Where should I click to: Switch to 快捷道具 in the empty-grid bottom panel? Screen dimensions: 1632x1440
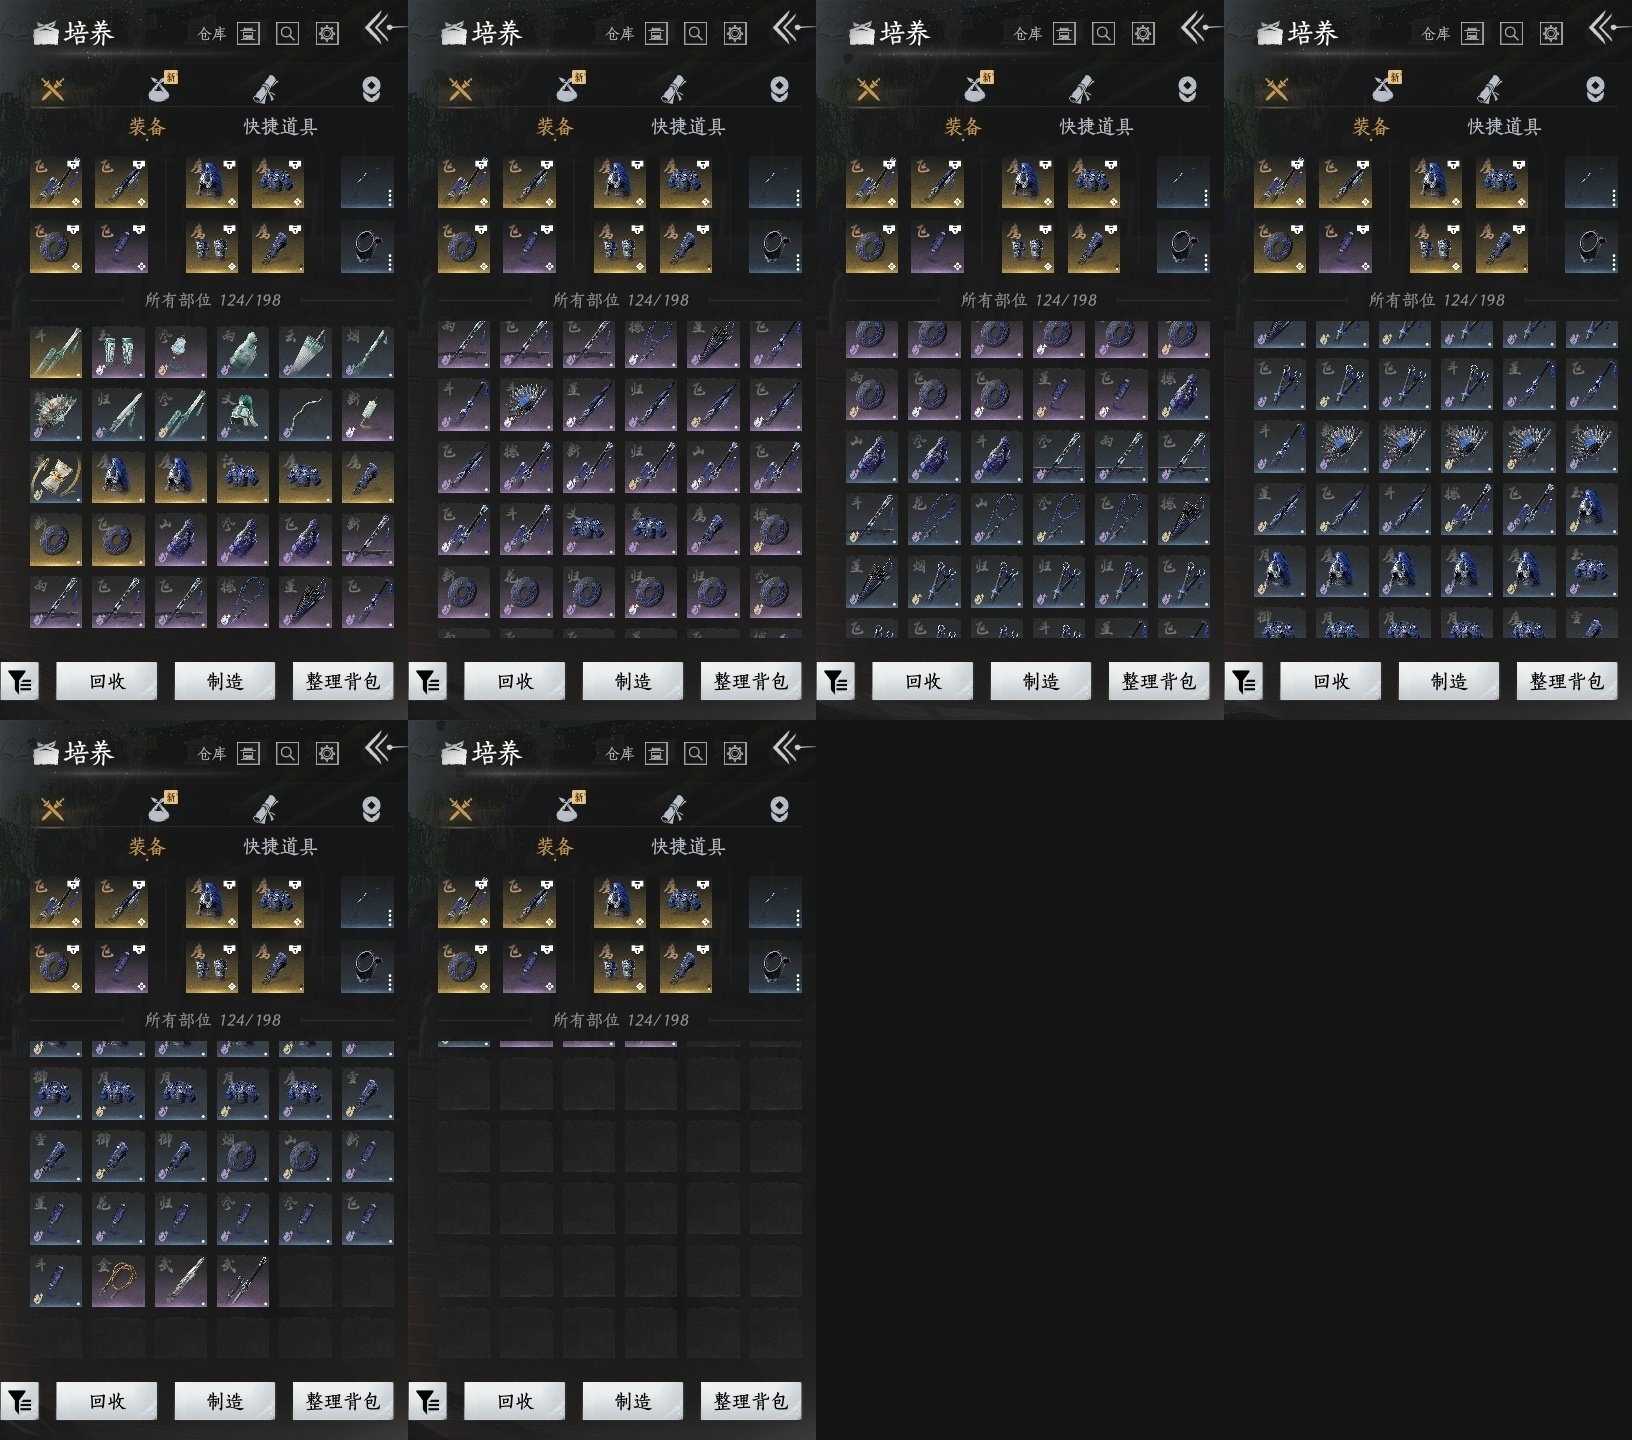click(x=688, y=847)
